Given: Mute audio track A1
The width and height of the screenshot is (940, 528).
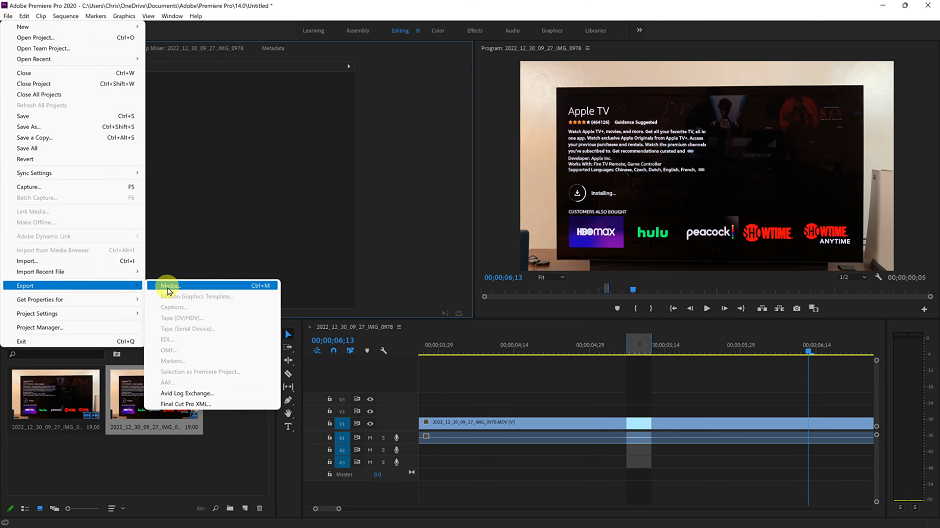Looking at the screenshot, I should pos(370,438).
